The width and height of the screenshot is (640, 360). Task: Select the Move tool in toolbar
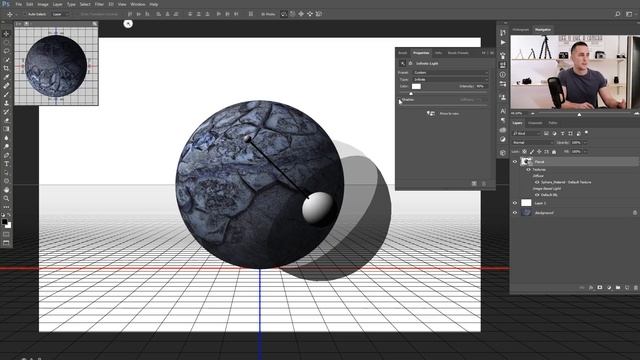[x=6, y=34]
